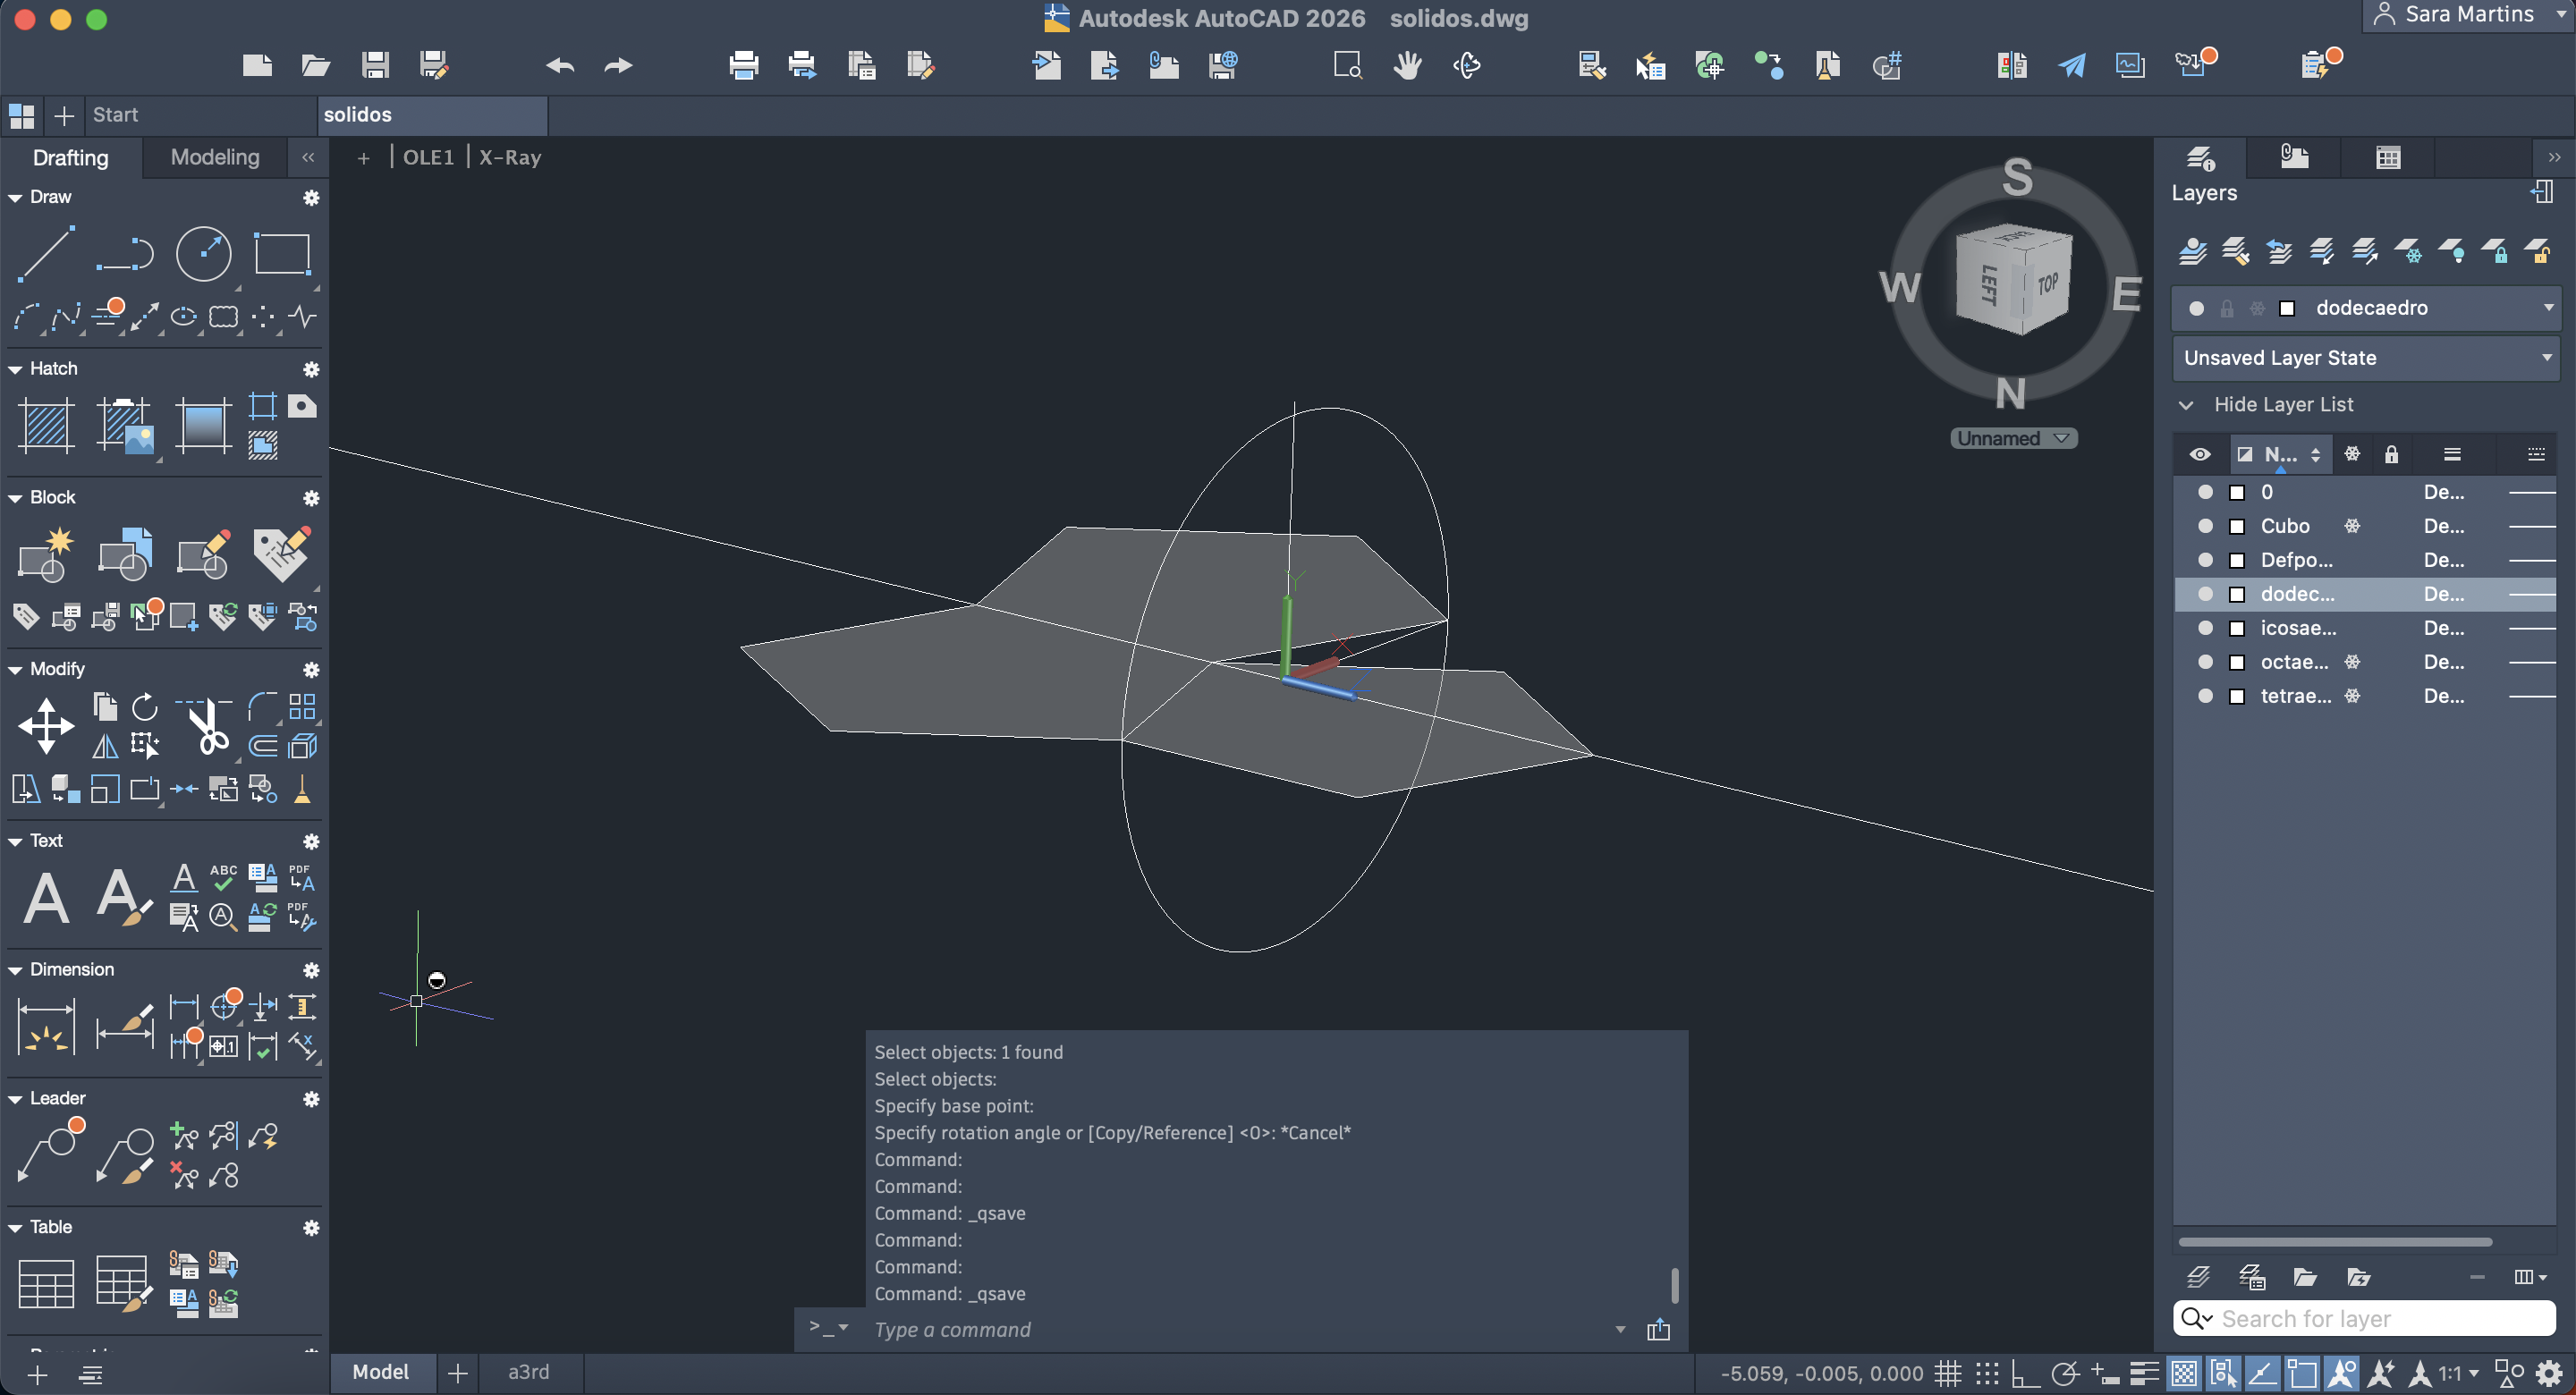Image resolution: width=2576 pixels, height=1395 pixels.
Task: Click the Trim scissors tool
Action: click(x=208, y=727)
